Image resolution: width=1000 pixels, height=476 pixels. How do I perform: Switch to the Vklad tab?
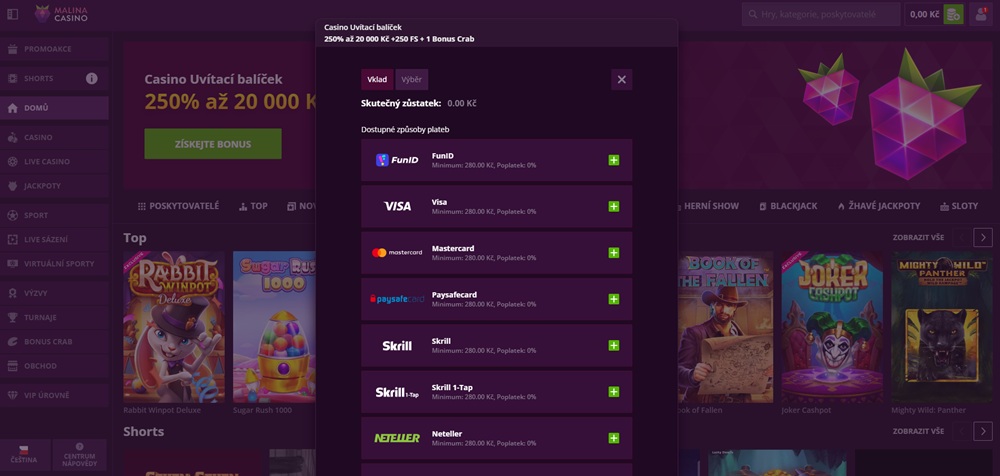[x=377, y=80]
